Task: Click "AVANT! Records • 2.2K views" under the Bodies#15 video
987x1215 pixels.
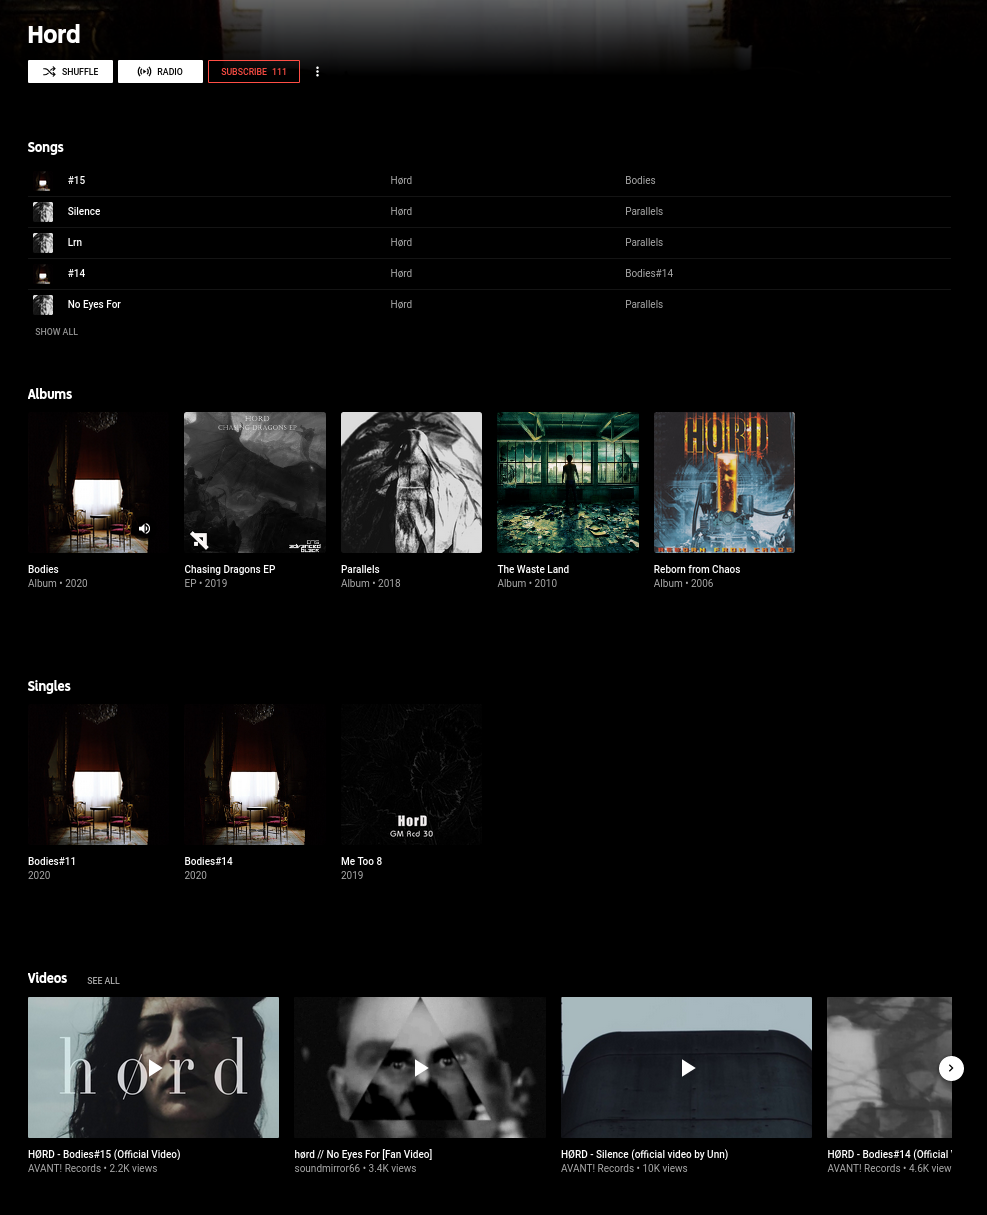Action: tap(92, 1169)
